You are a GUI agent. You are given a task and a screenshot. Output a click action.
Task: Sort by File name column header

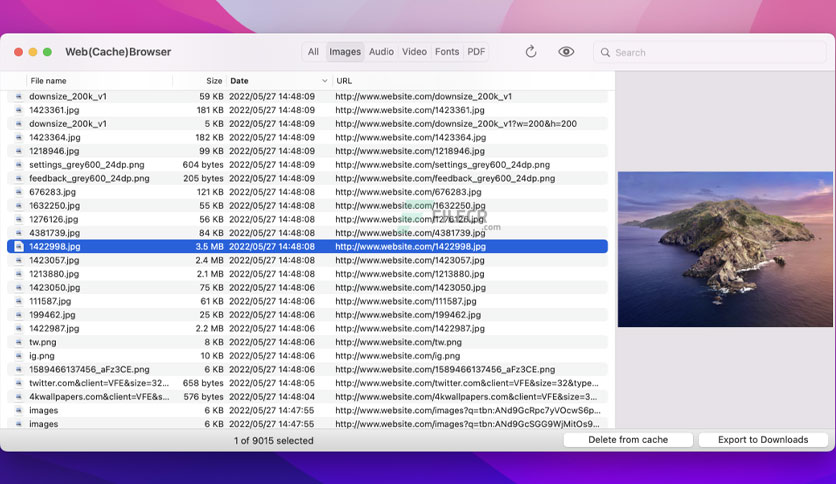[49, 81]
